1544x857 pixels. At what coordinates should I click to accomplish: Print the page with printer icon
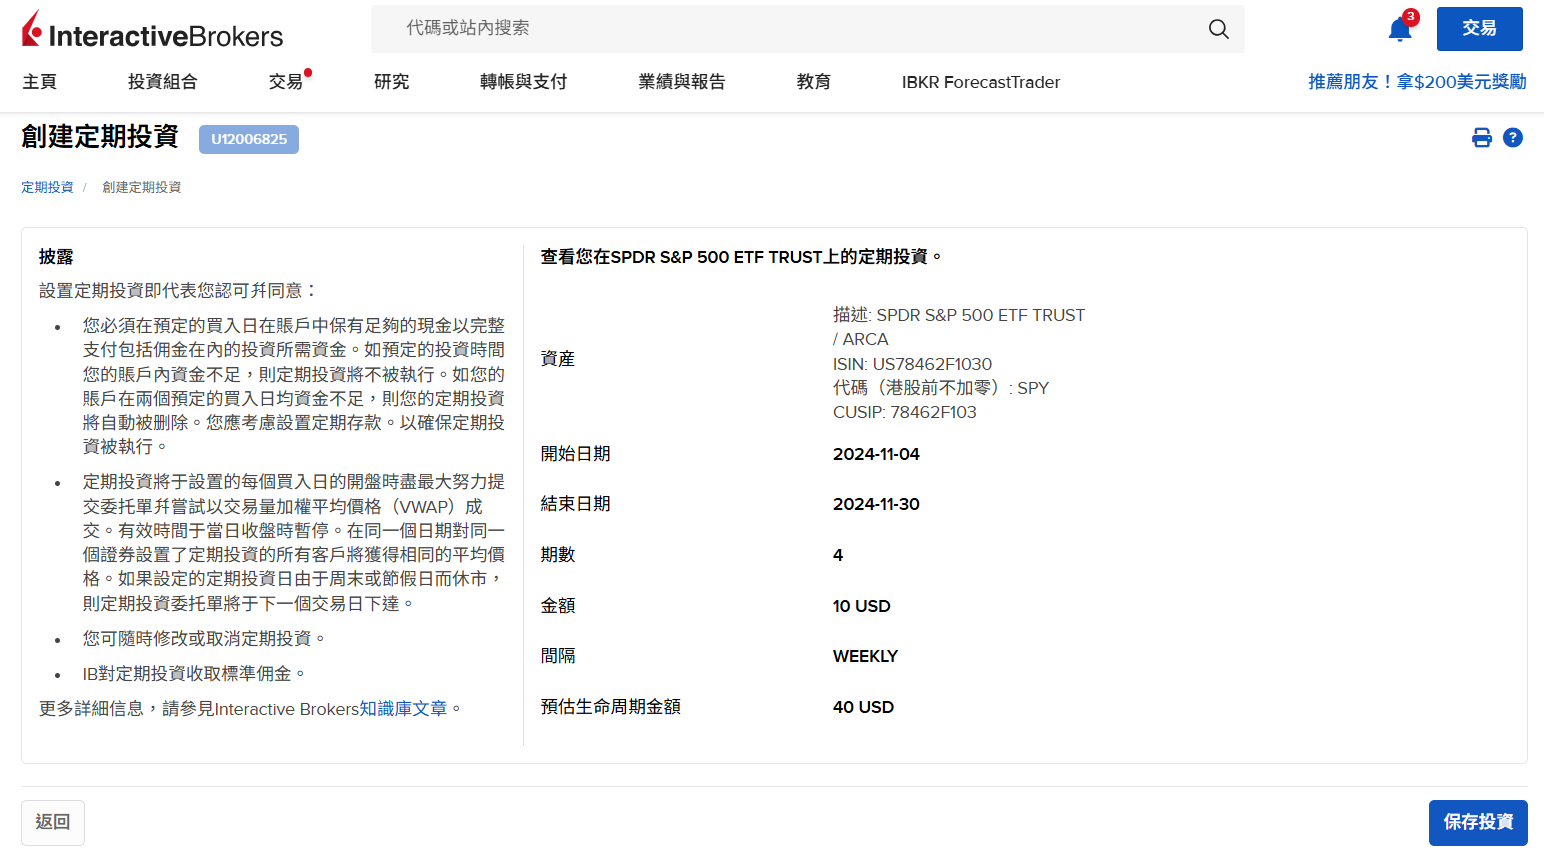pos(1481,138)
